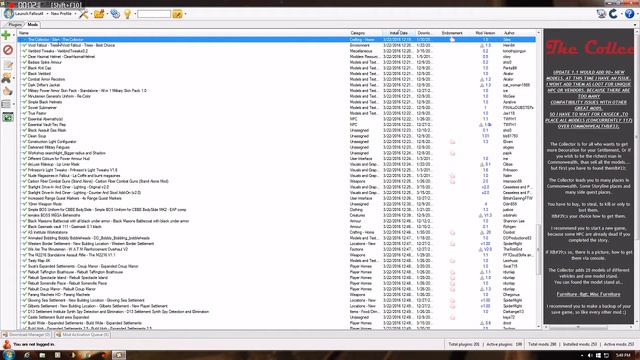Sort by the Category column header
Image resolution: width=640 pixels, height=360 pixels.
(365, 33)
